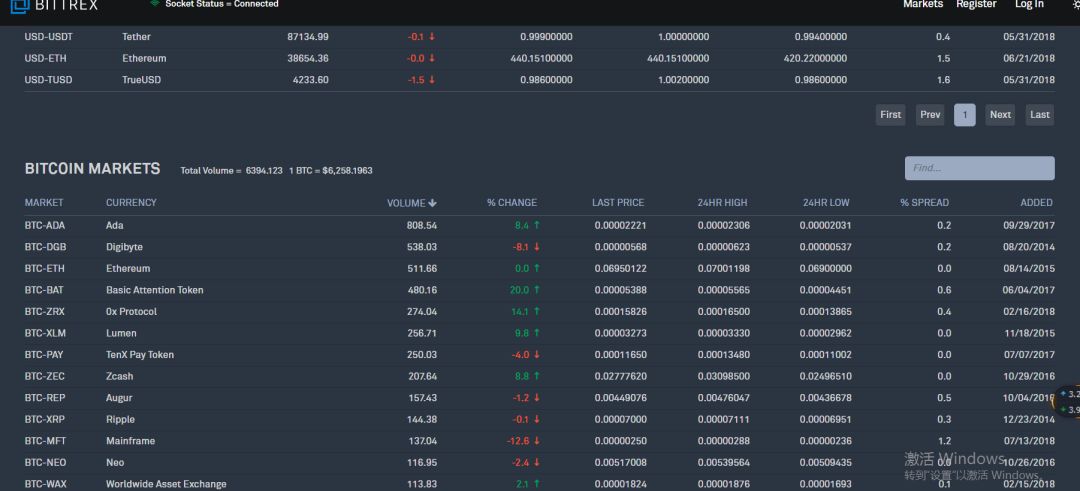Select page 1 in pagination
1080x491 pixels.
click(965, 115)
